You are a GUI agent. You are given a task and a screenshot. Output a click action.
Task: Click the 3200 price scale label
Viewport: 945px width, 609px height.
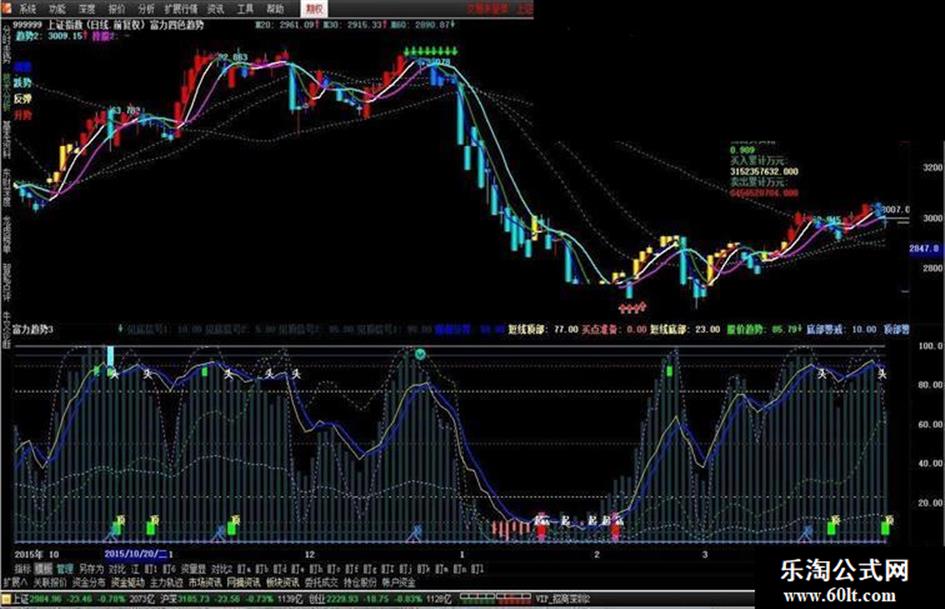[931, 168]
